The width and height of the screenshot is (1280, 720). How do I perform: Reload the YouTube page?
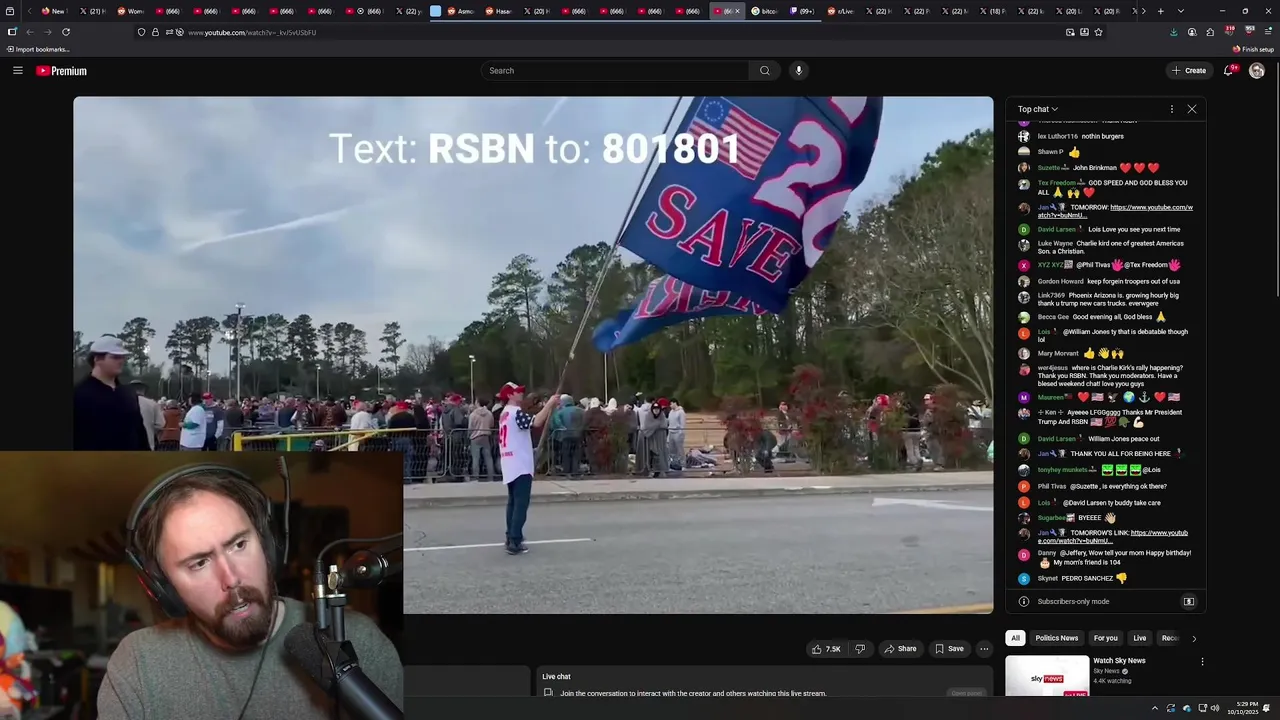(66, 32)
